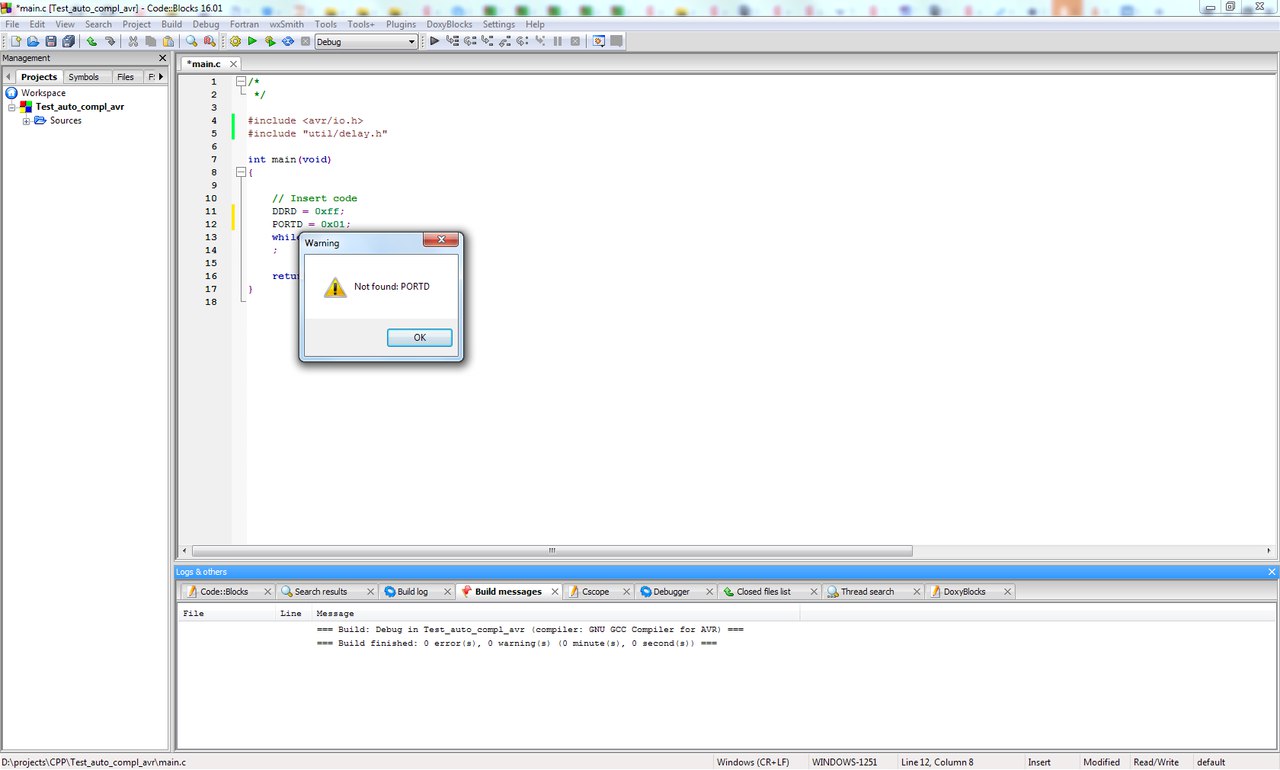
Task: Open Find with the magnifier icon
Action: pos(191,41)
